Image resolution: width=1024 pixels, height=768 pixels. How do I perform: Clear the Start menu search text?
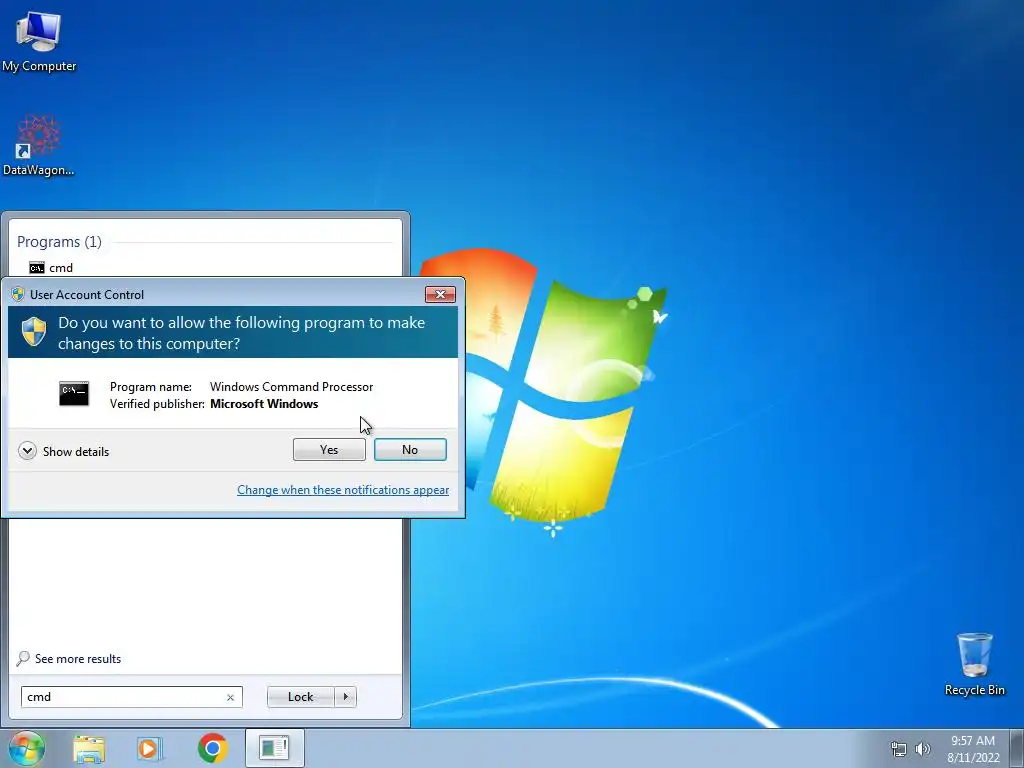pyautogui.click(x=230, y=697)
